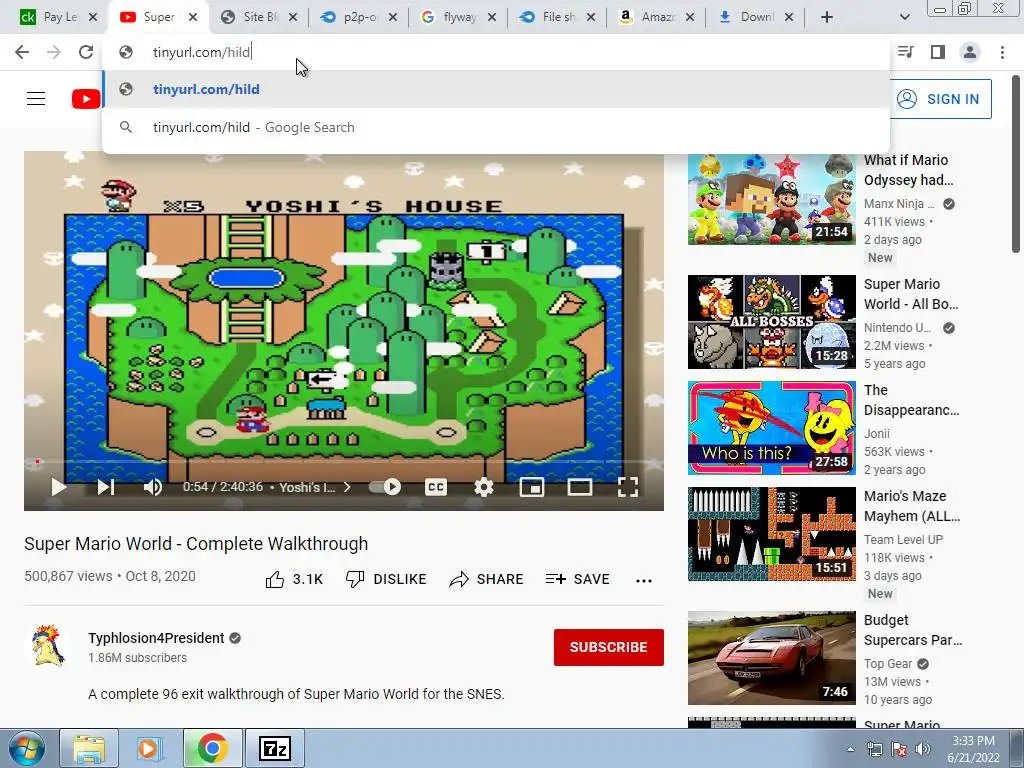
Task: Activate miniplayer icon in video controls
Action: (x=532, y=487)
